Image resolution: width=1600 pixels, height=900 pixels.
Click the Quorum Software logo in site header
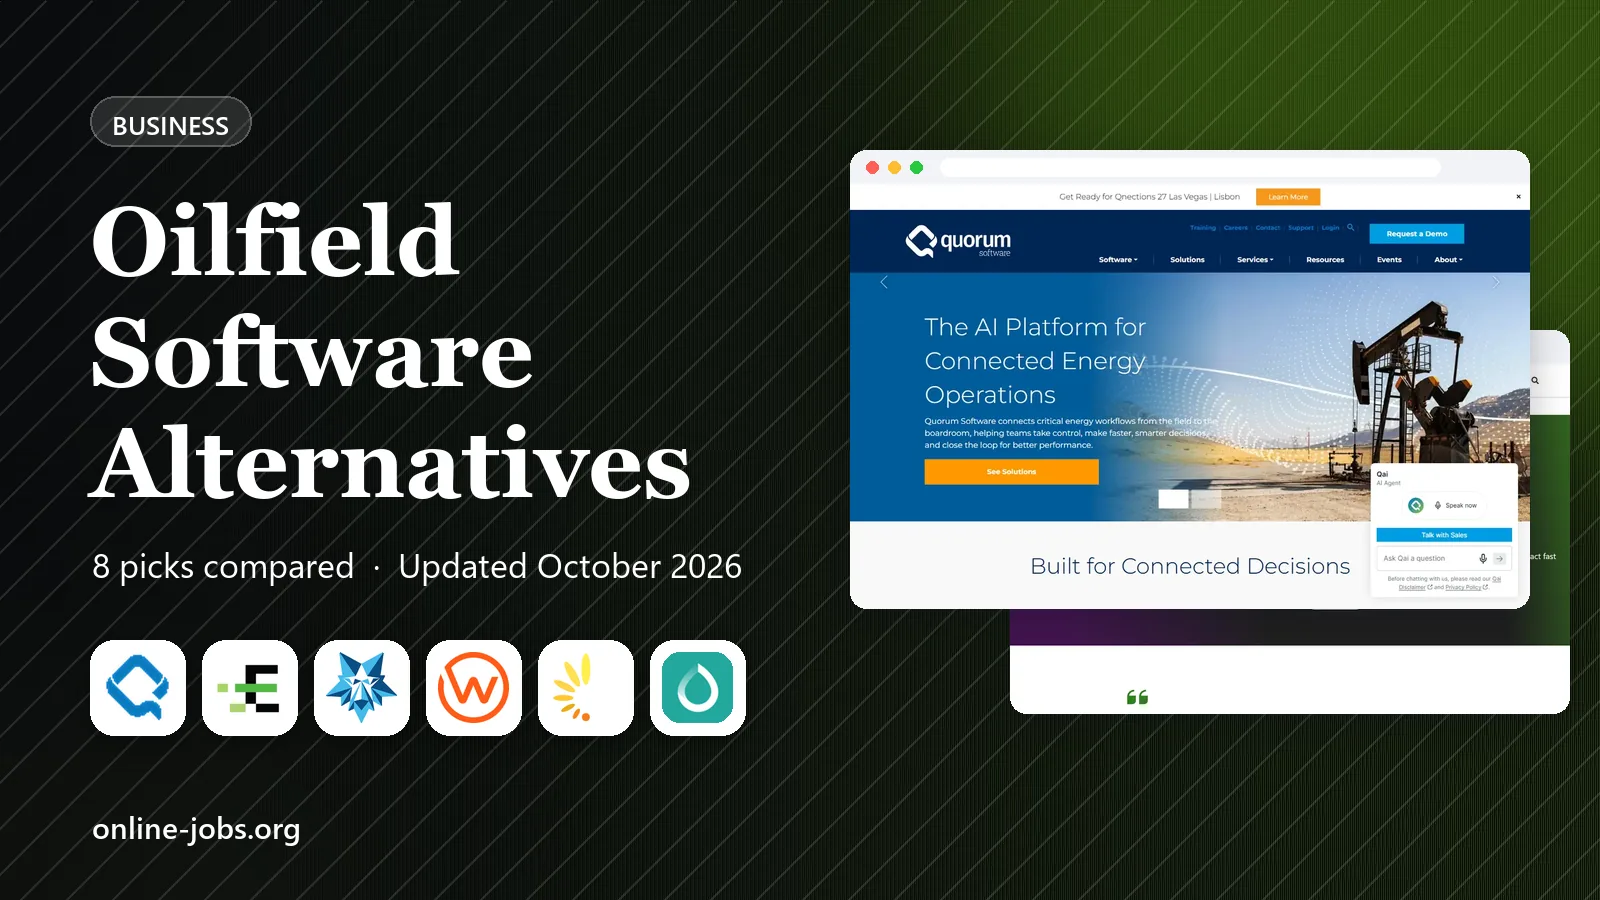958,241
